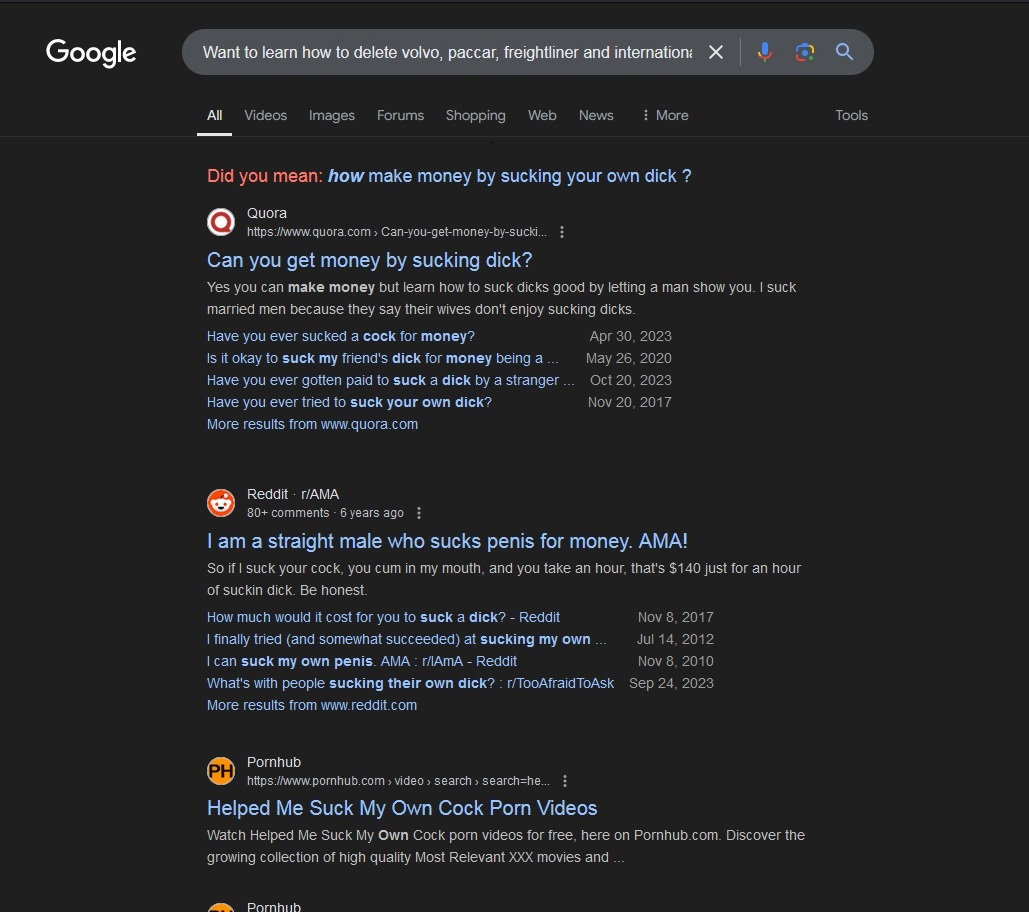Switch to the Videos tab

(x=266, y=115)
